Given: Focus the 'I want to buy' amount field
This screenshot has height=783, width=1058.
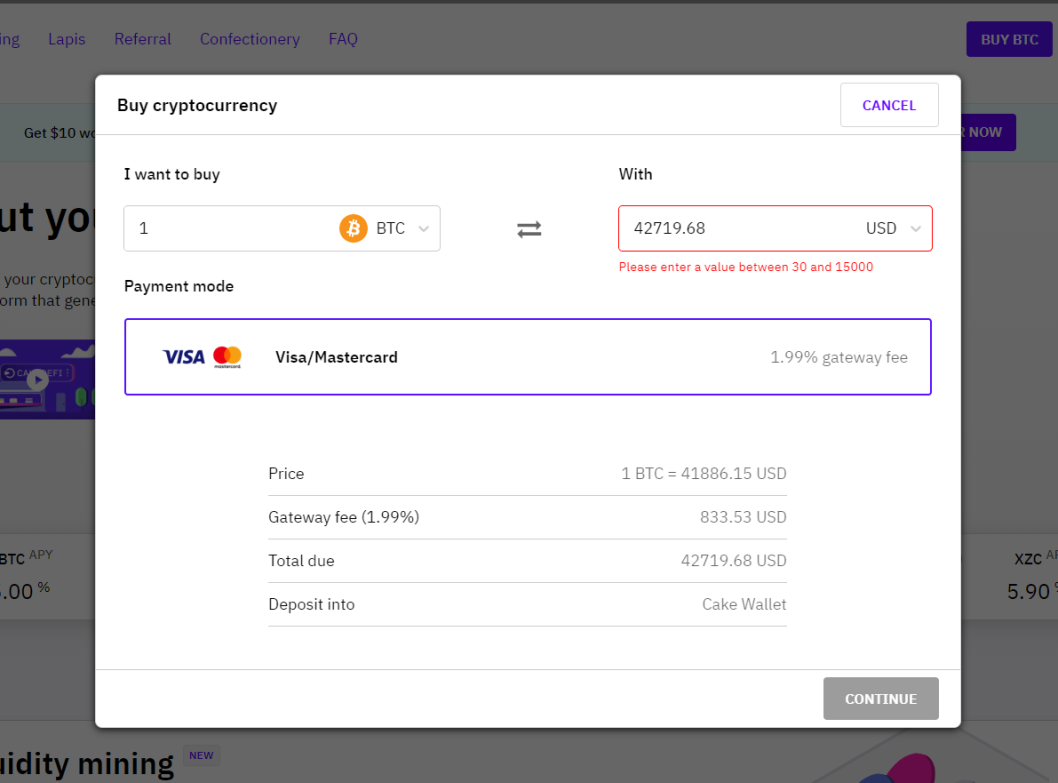Looking at the screenshot, I should (x=230, y=229).
